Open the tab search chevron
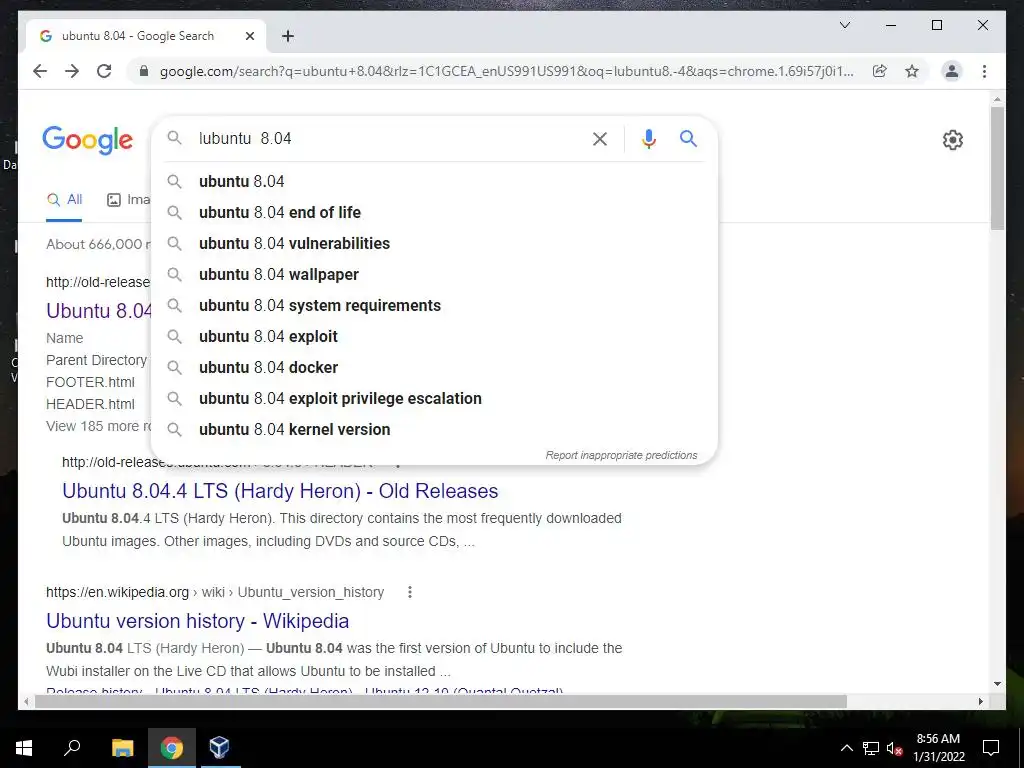The height and width of the screenshot is (768, 1024). [844, 25]
